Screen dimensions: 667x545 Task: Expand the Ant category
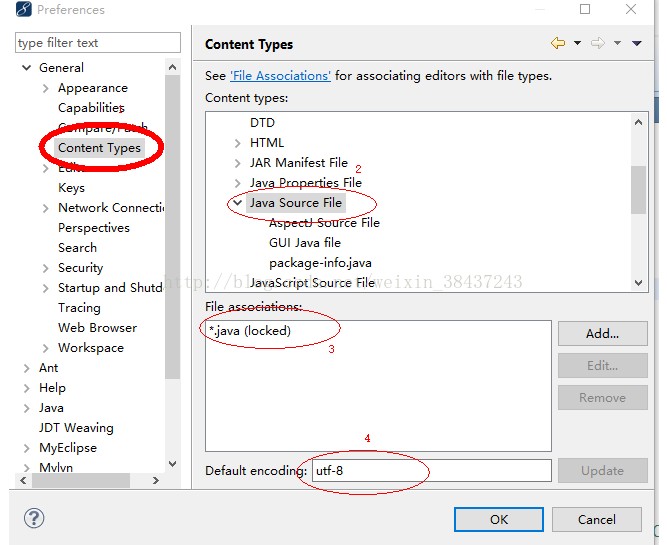pyautogui.click(x=26, y=368)
